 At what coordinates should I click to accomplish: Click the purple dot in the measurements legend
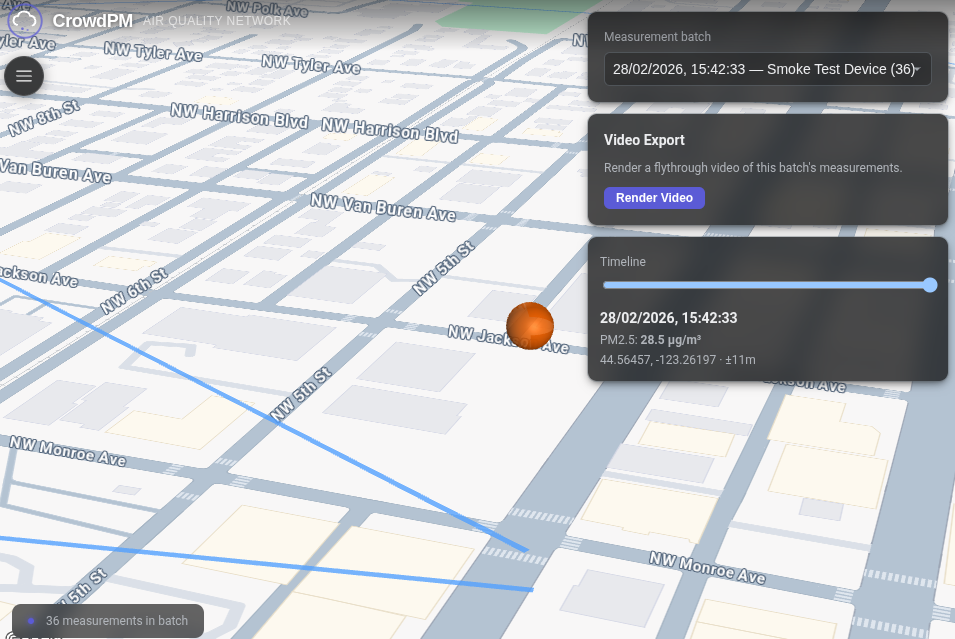33,621
